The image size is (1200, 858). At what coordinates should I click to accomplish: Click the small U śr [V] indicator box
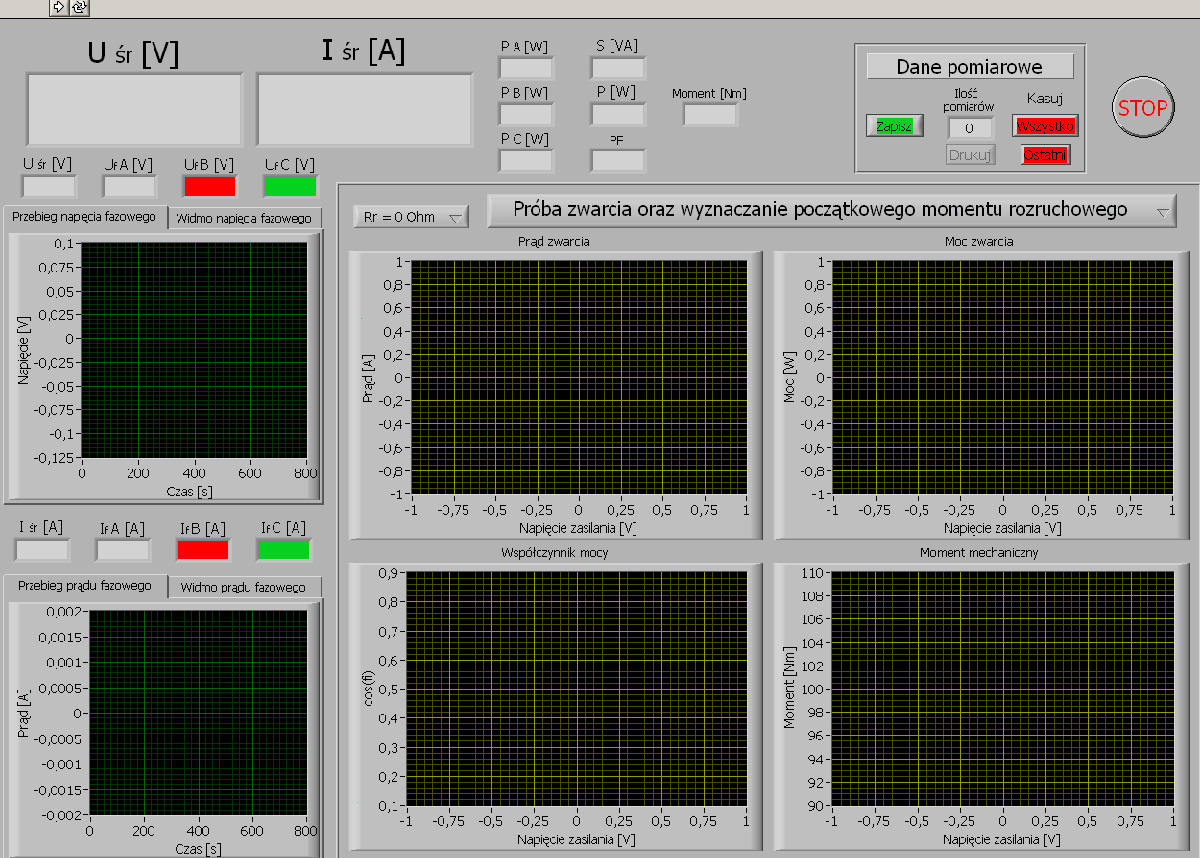pos(49,186)
